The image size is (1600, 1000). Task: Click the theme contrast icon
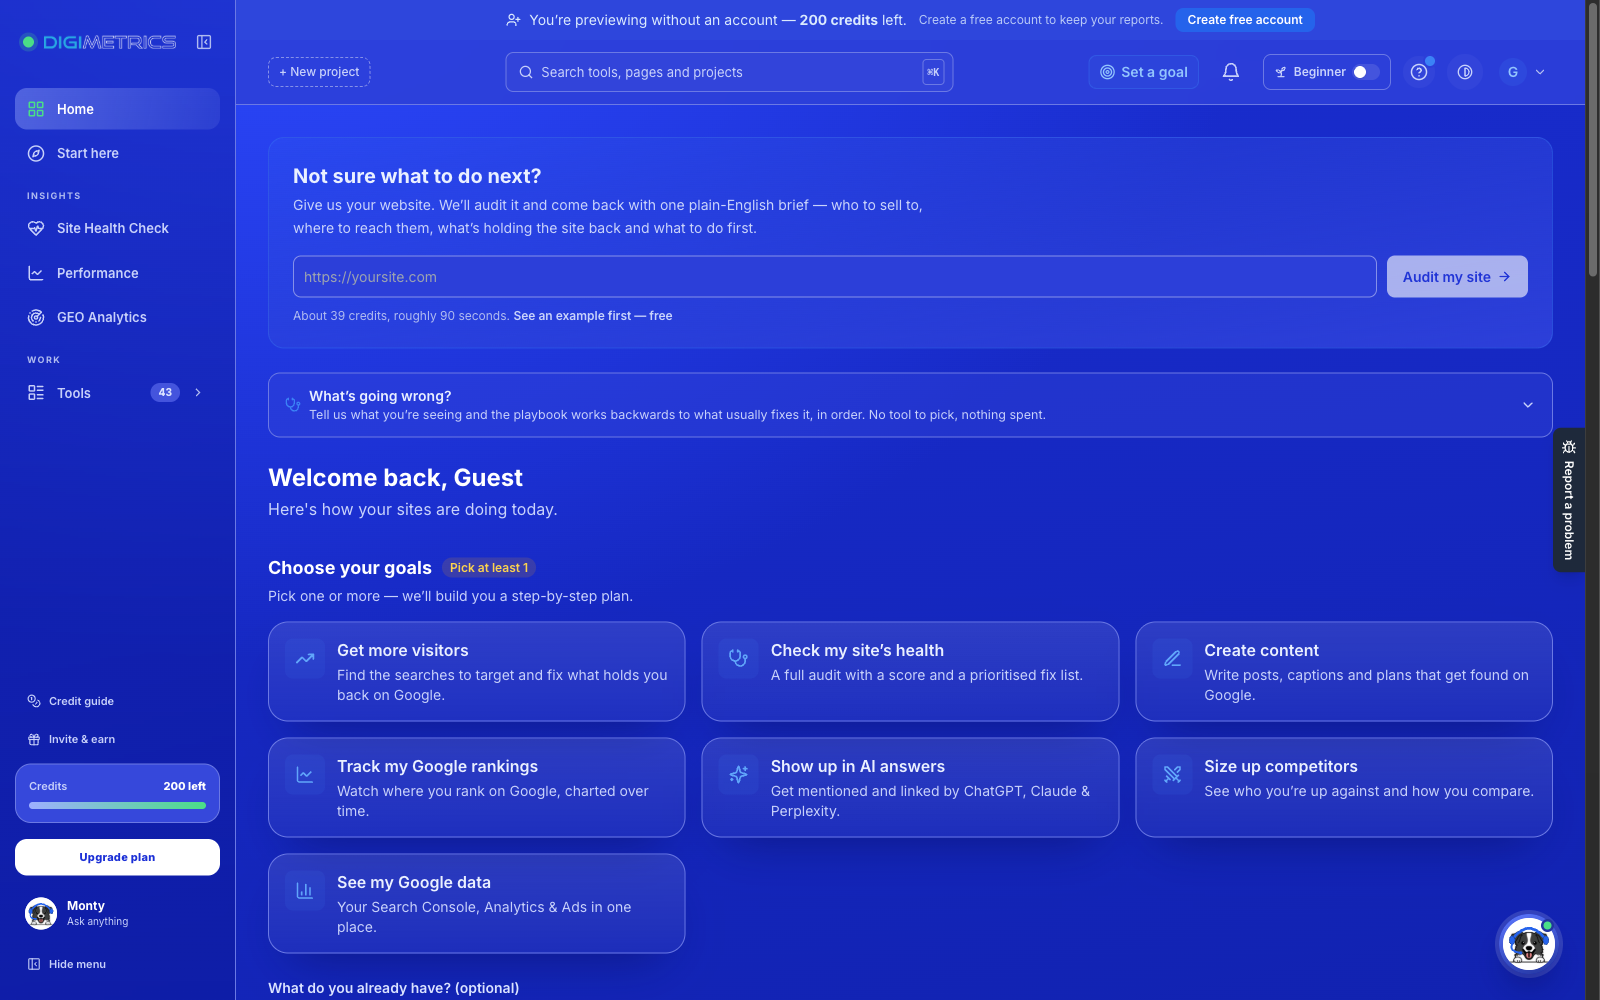coord(1465,72)
